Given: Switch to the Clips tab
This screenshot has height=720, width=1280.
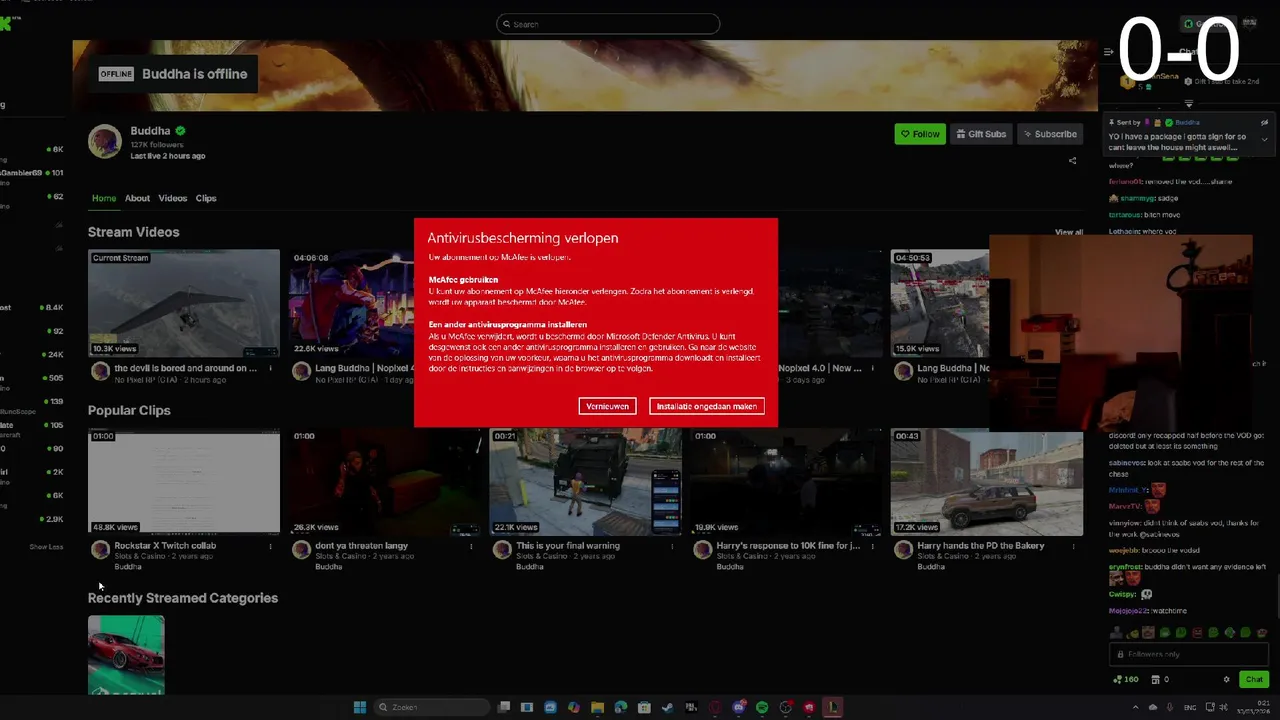Looking at the screenshot, I should click(x=206, y=198).
